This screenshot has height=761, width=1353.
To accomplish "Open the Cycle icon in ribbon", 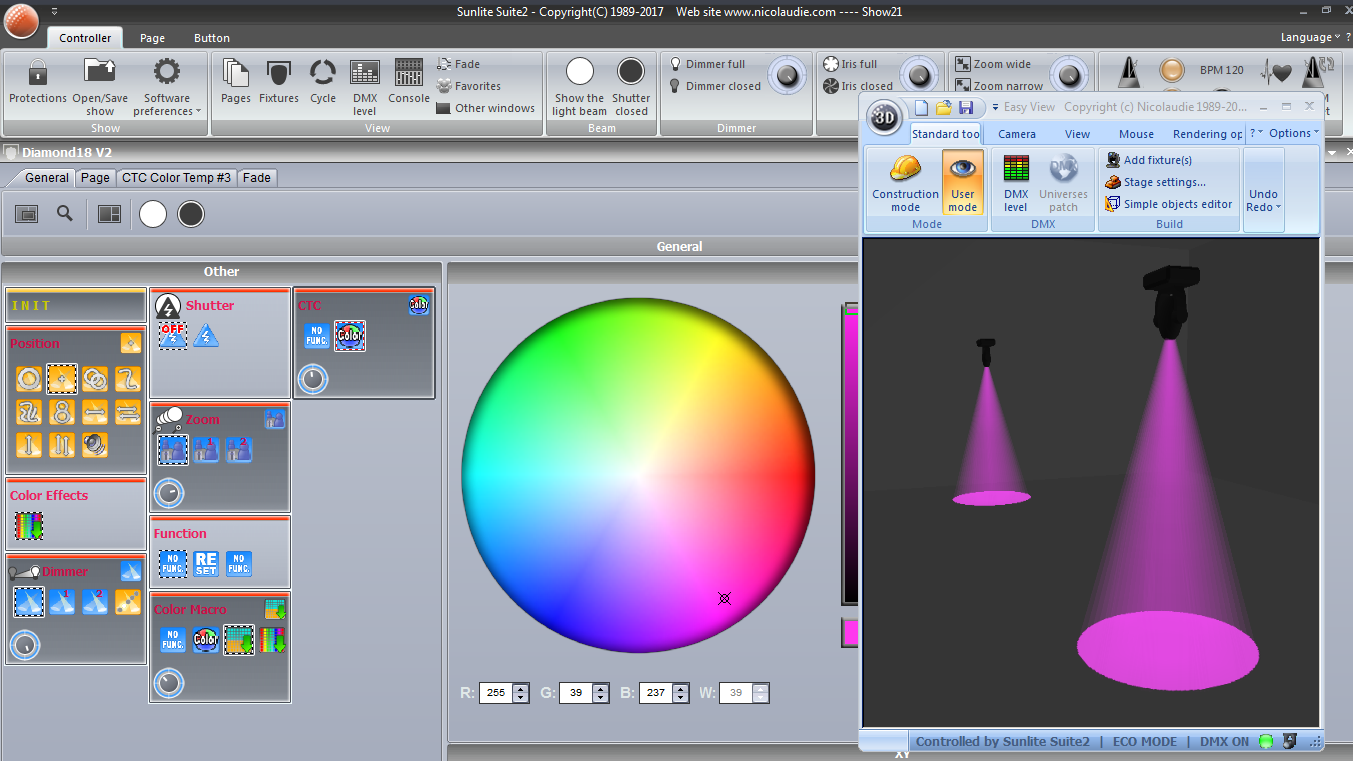I will (x=323, y=74).
